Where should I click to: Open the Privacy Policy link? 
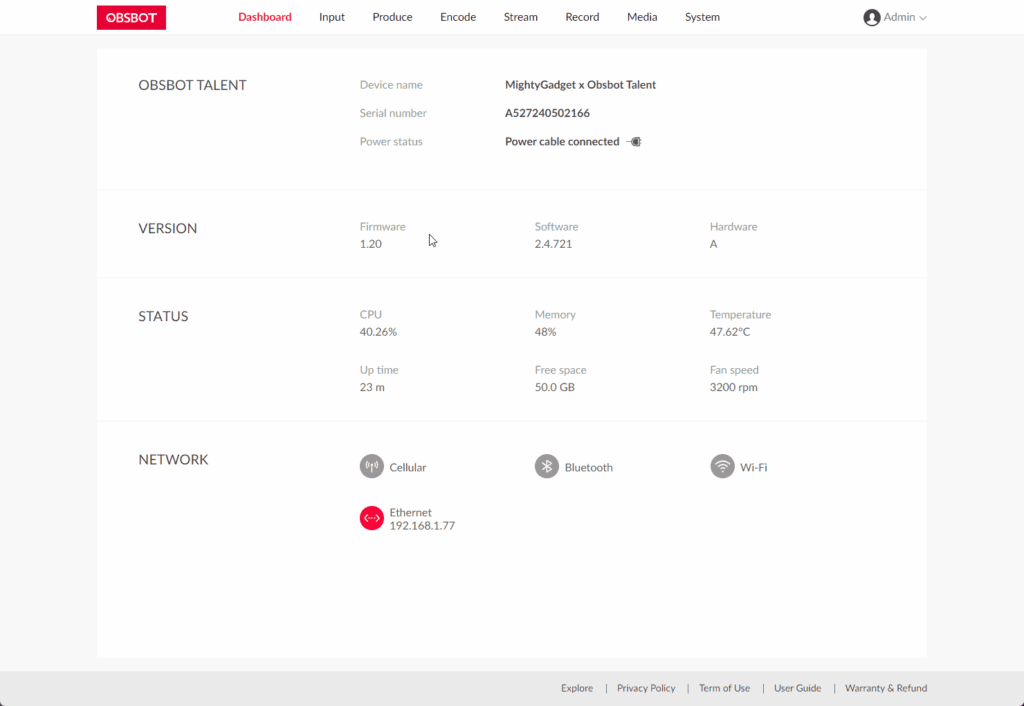point(646,688)
